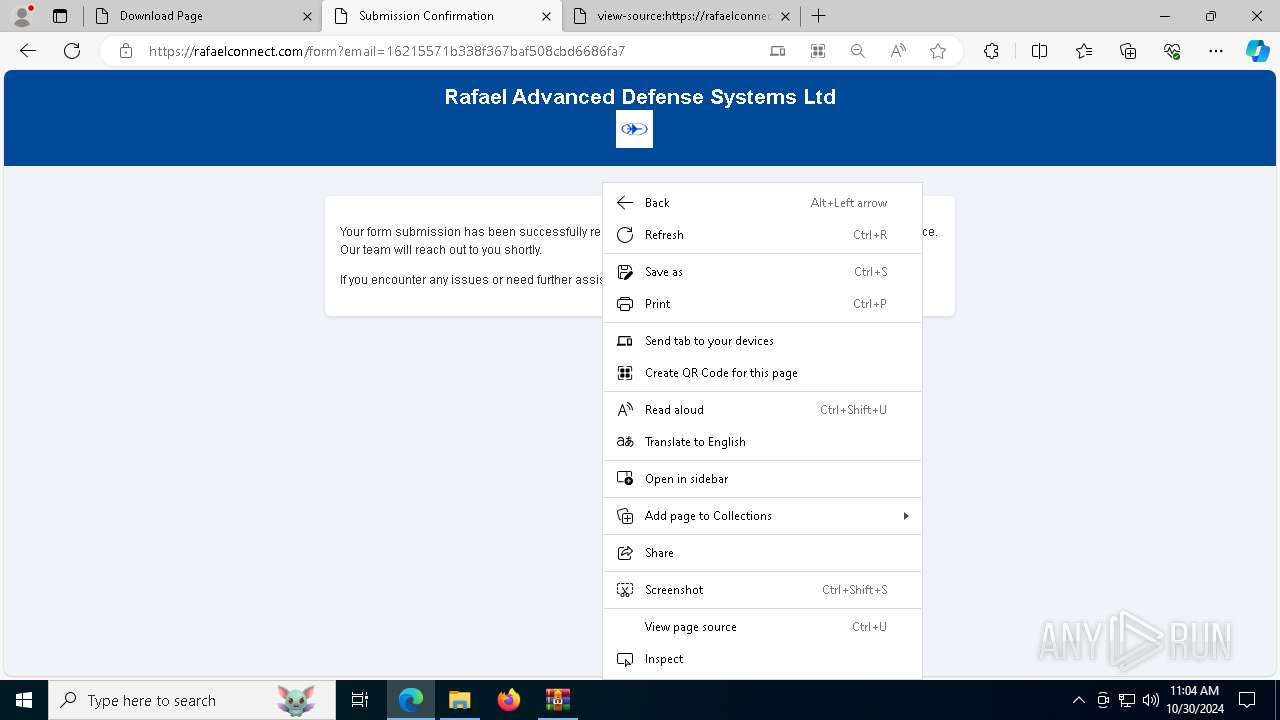Choose Screenshot in the context menu

(762, 590)
